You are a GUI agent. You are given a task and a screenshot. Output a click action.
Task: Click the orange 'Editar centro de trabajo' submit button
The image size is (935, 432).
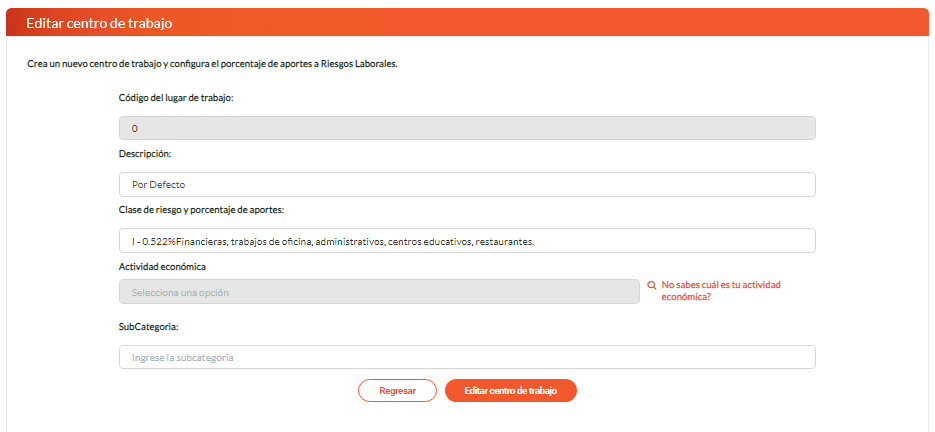pyautogui.click(x=510, y=391)
